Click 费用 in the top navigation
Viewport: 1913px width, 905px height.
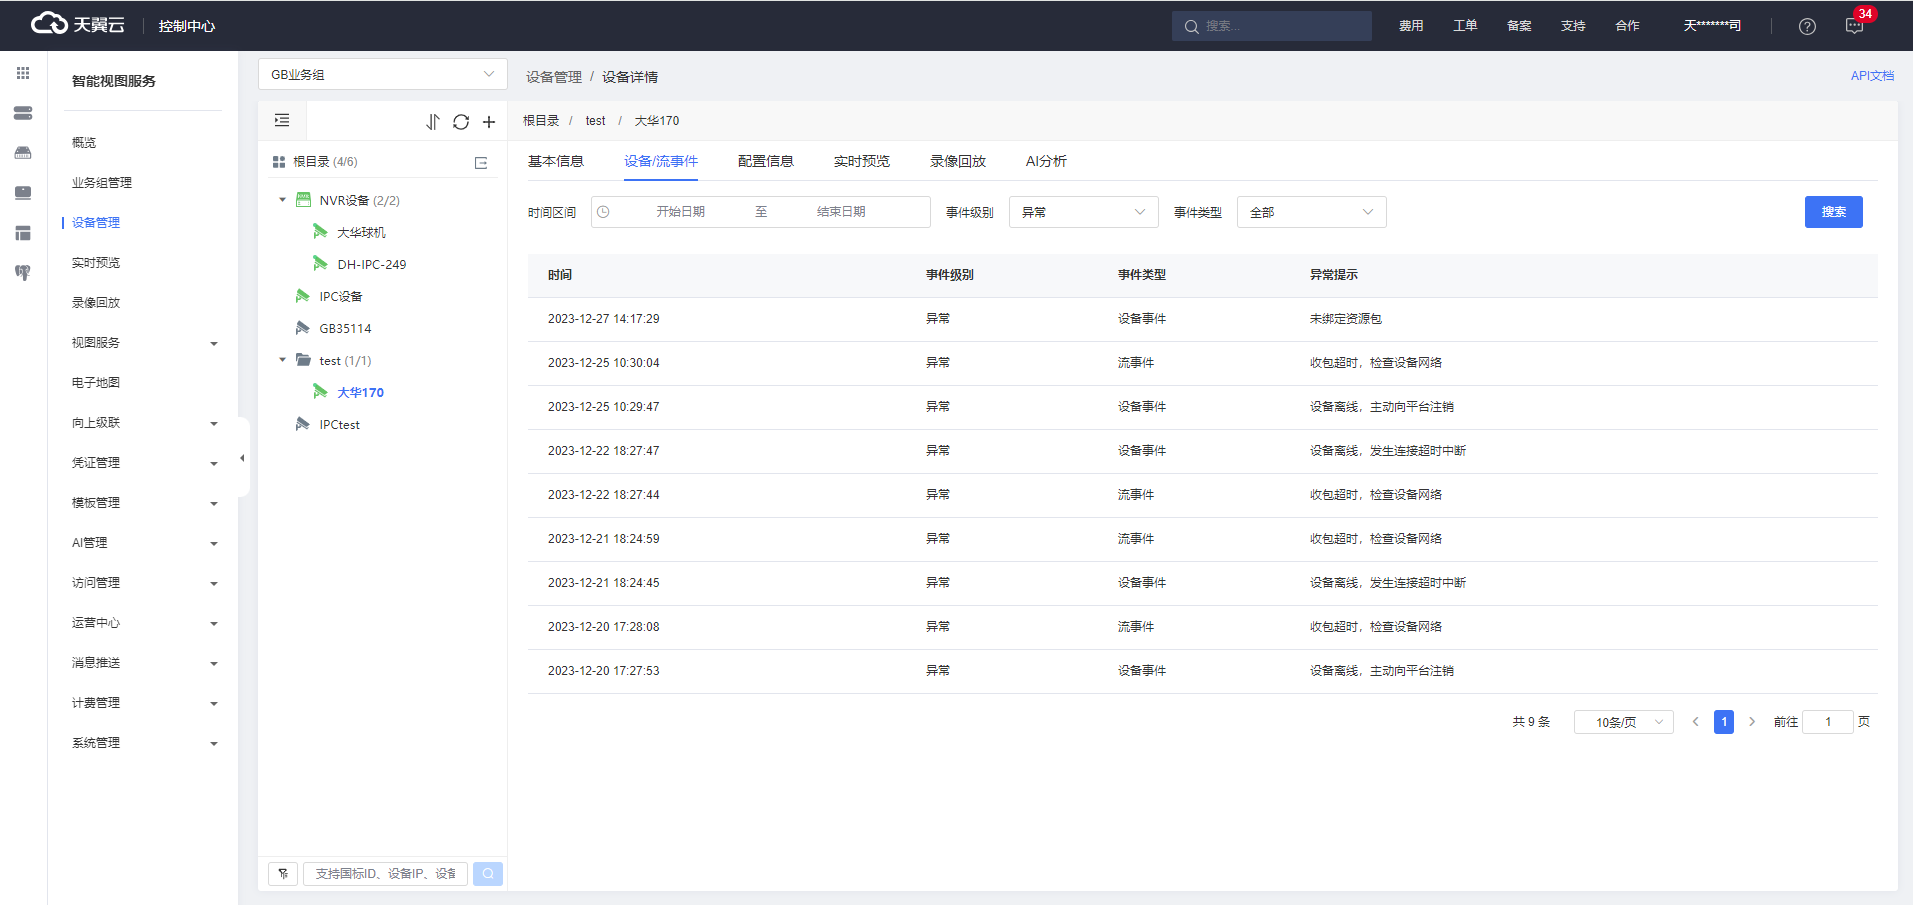tap(1411, 26)
